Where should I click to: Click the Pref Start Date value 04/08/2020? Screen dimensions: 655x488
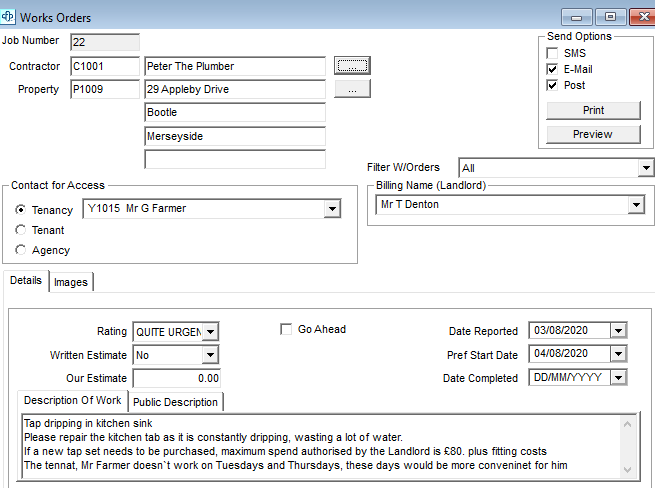point(561,353)
